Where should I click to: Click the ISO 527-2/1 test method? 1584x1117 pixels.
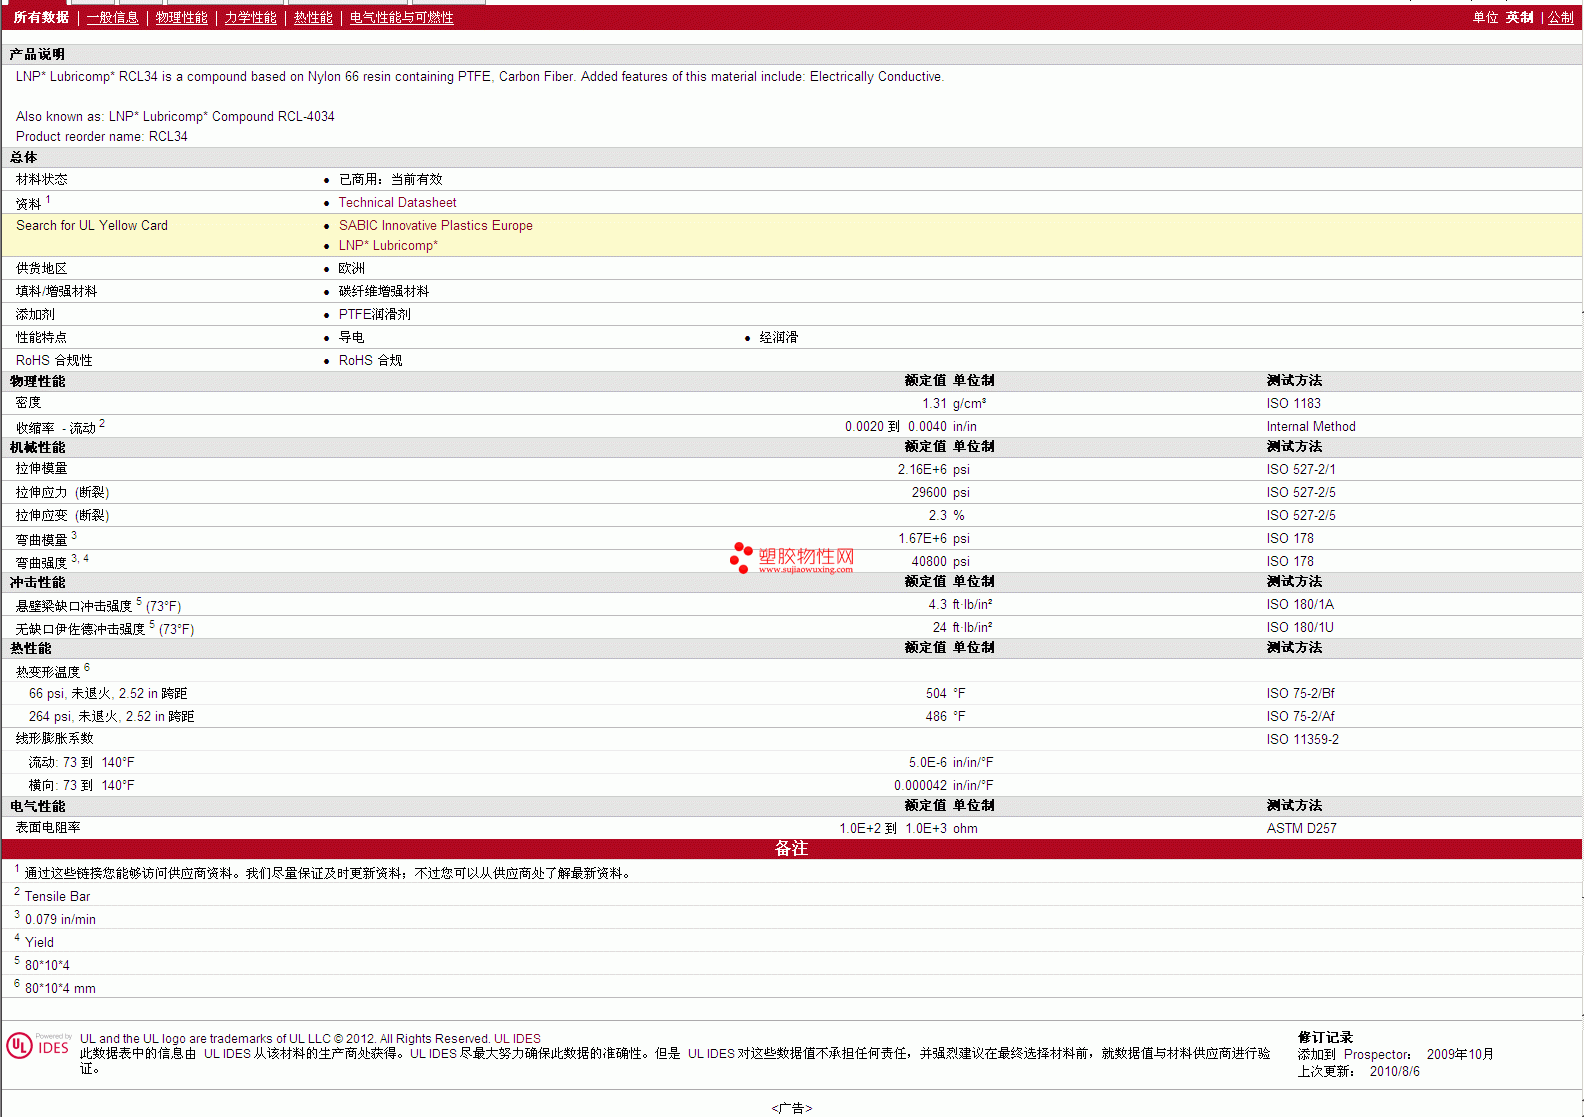1300,470
